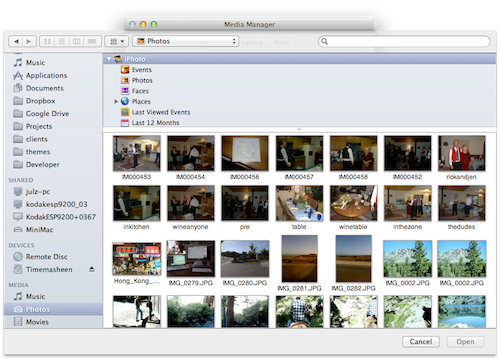
Task: Open the Photos location popup menu
Action: pyautogui.click(x=186, y=41)
